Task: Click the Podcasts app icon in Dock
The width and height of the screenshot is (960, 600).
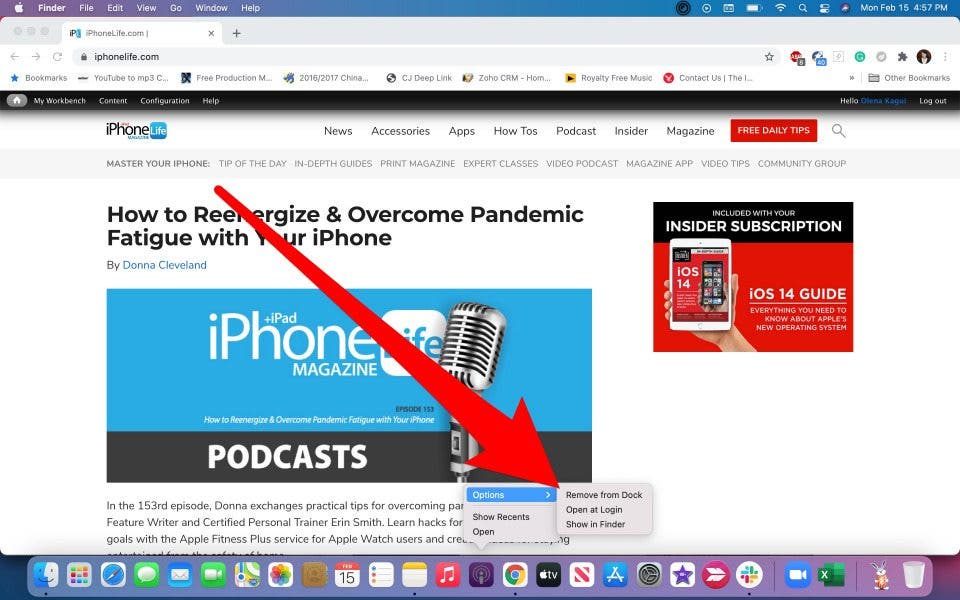Action: pyautogui.click(x=481, y=575)
